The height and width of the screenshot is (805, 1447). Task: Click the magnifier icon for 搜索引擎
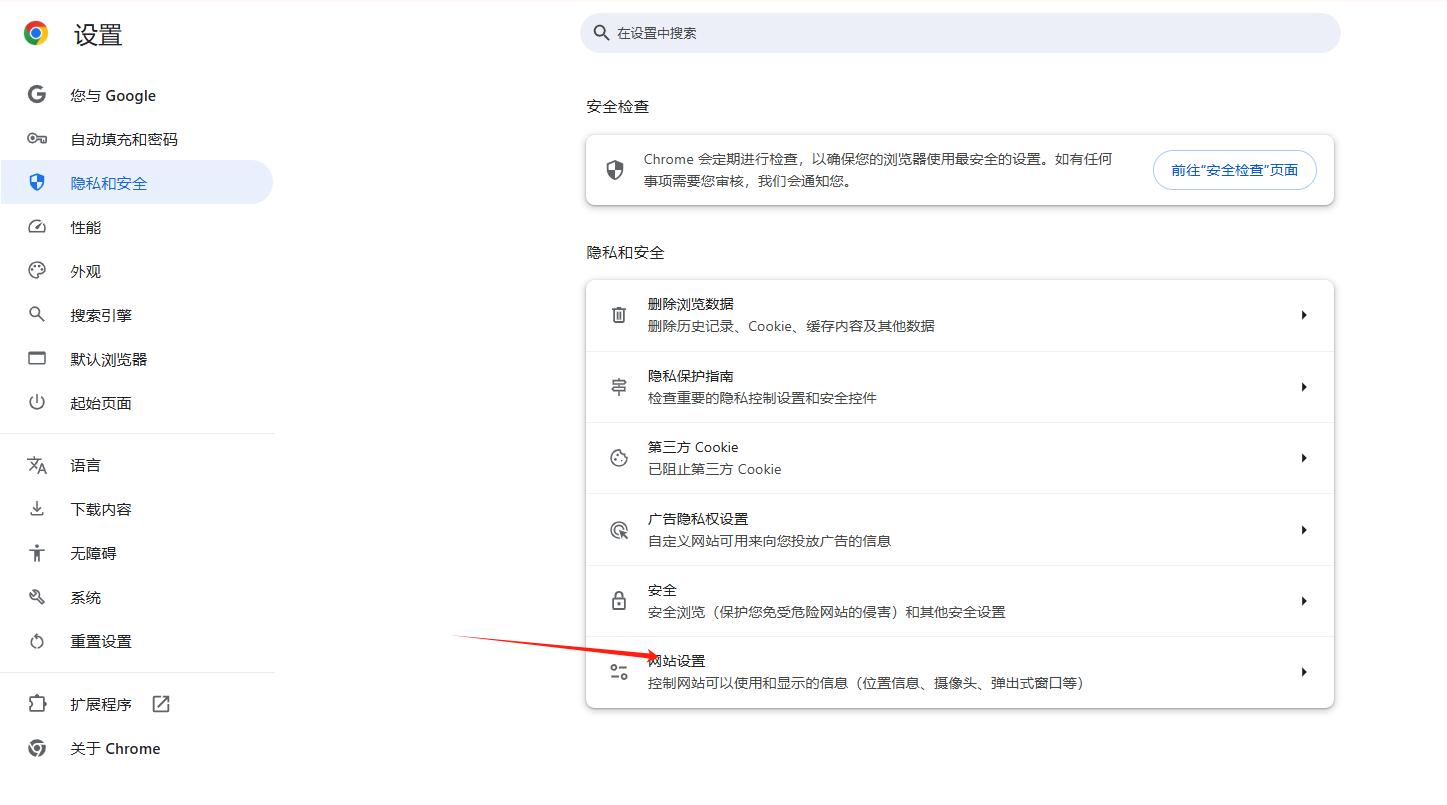[x=37, y=314]
